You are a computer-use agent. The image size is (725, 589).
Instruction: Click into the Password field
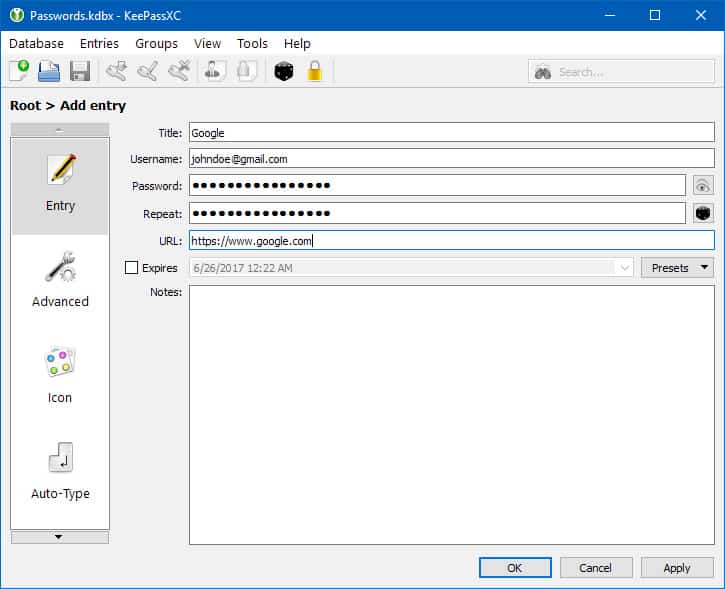tap(437, 185)
